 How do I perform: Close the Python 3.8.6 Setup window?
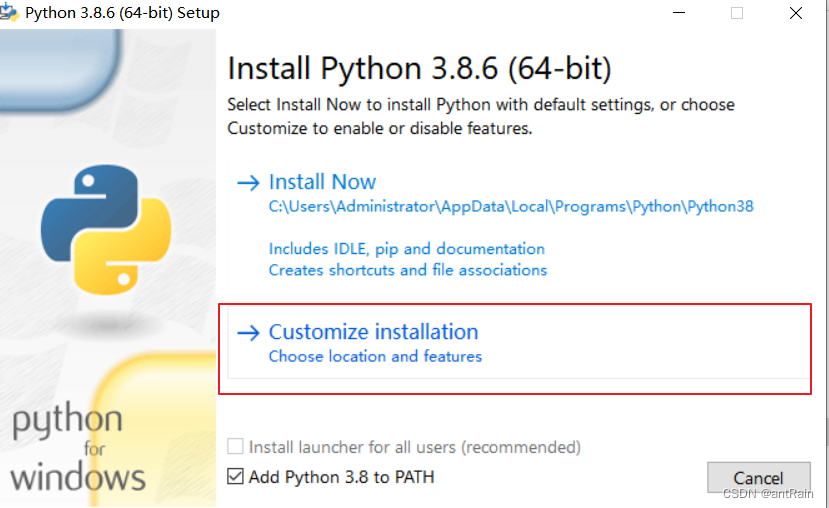click(x=796, y=13)
